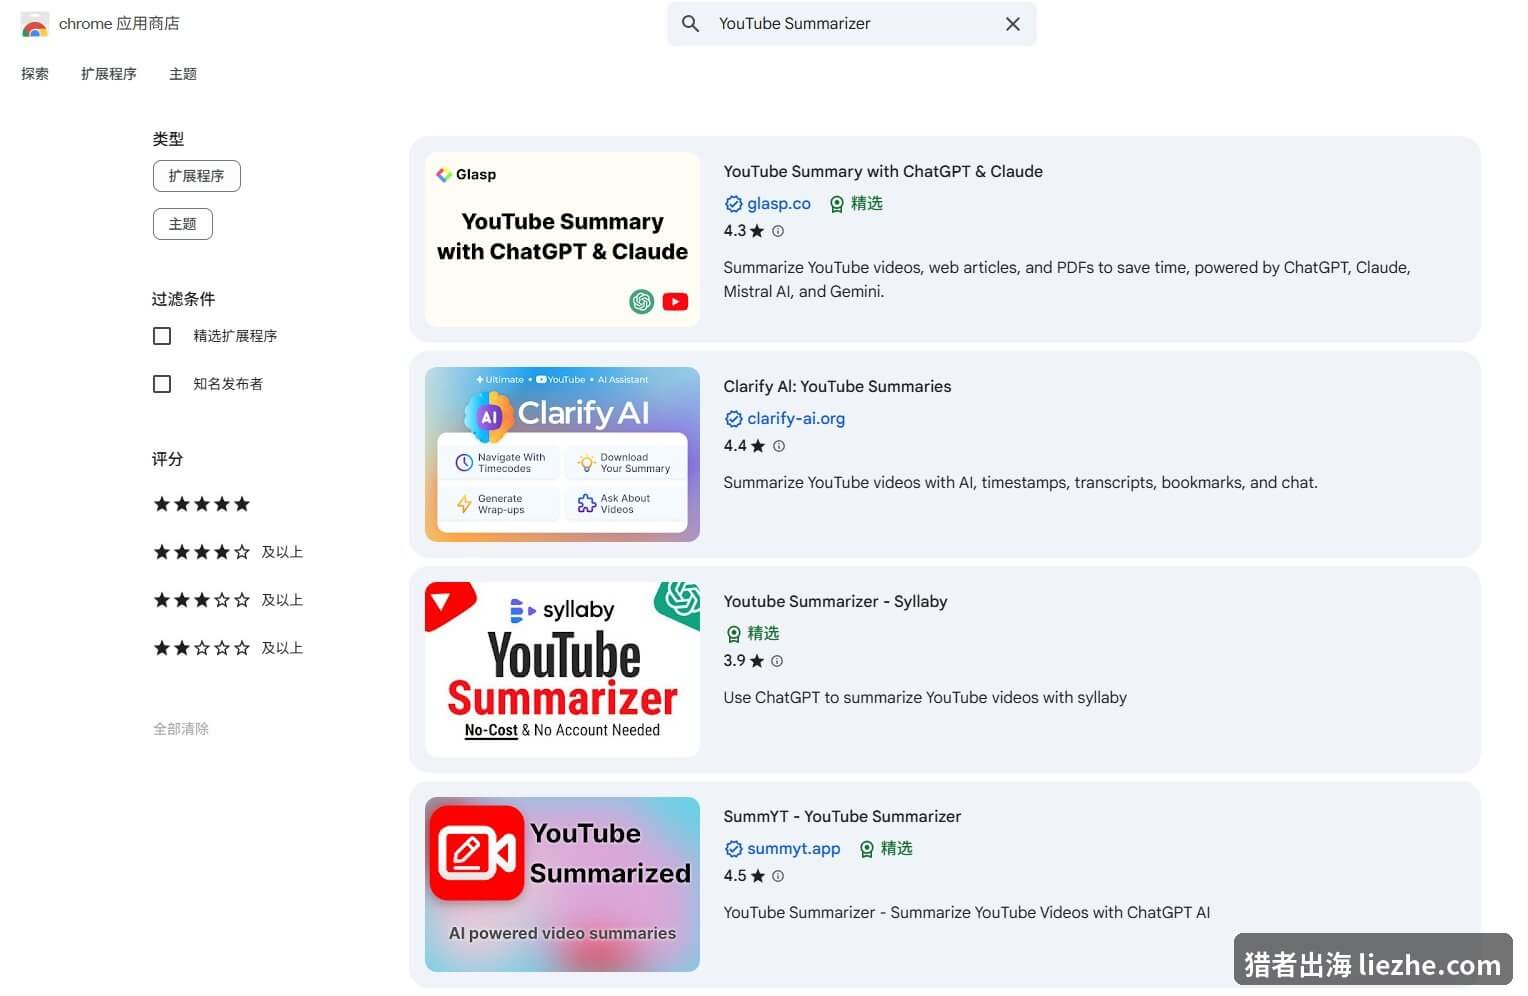Viewport: 1528px width, 996px height.
Task: Click the star icon beside the 4.3 rating
Action: coord(757,231)
